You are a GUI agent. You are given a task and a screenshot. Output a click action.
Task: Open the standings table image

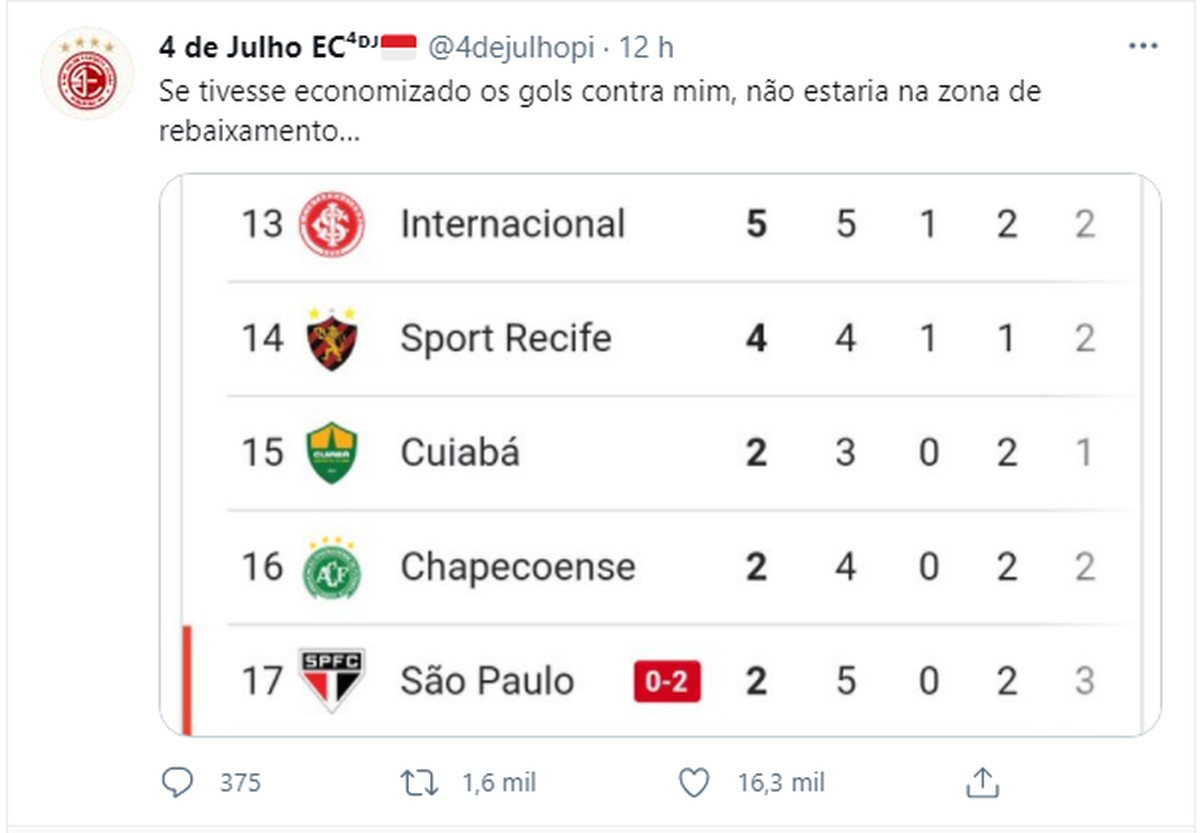pos(660,455)
